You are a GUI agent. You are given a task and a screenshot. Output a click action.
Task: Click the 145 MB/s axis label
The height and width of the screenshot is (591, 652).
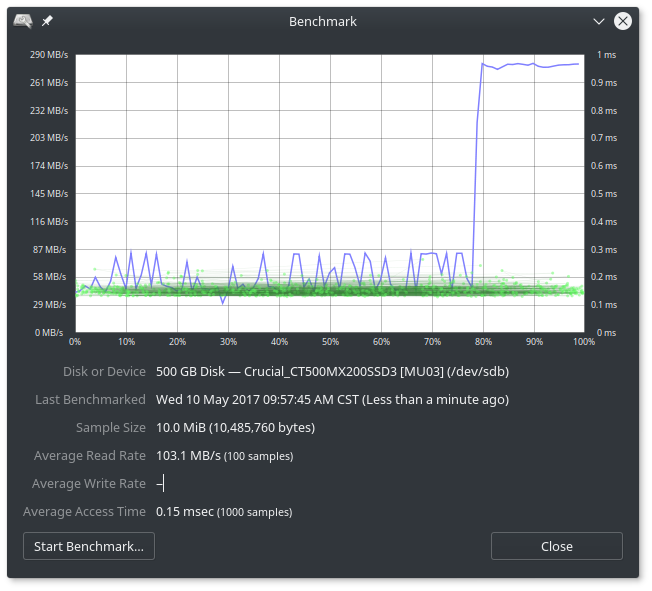click(49, 193)
